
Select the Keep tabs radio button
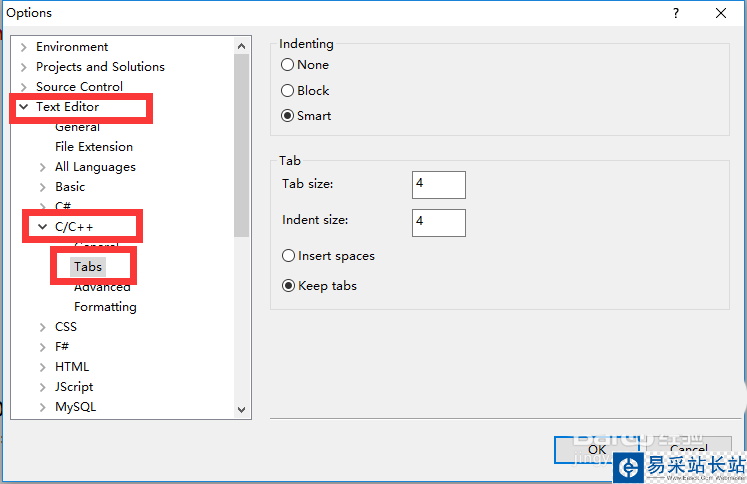pyautogui.click(x=289, y=286)
